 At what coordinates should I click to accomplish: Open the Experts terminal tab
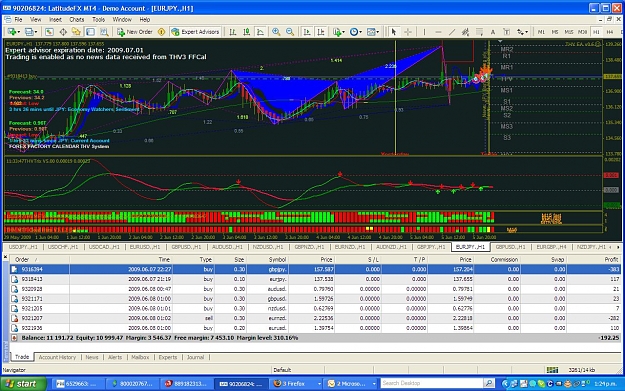click(168, 357)
